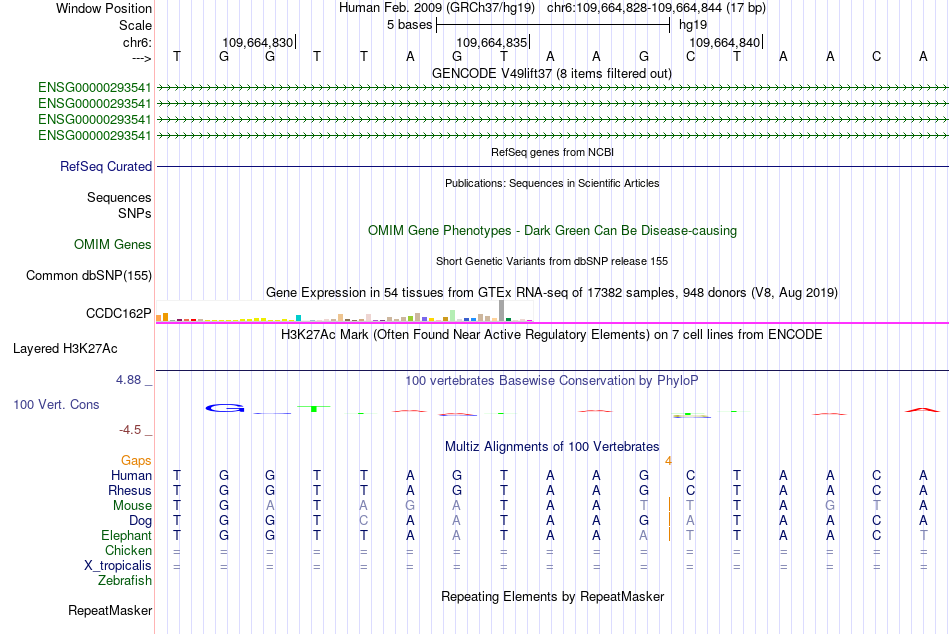Image resolution: width=950 pixels, height=634 pixels.
Task: Select the Scale label in the left margin
Action: click(135, 25)
